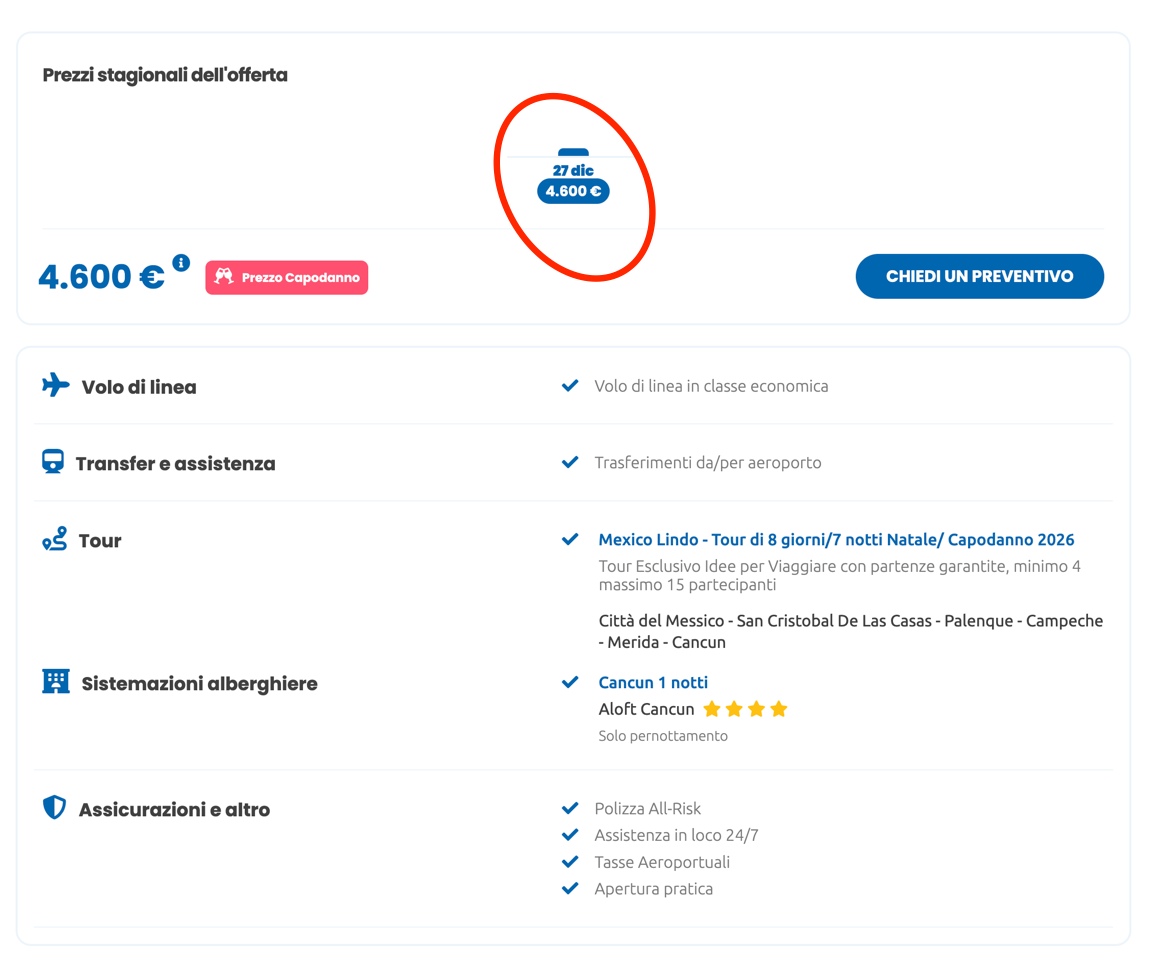The height and width of the screenshot is (960, 1150).
Task: Click checkmark beside Volo di linea in classe economica
Action: [x=570, y=386]
